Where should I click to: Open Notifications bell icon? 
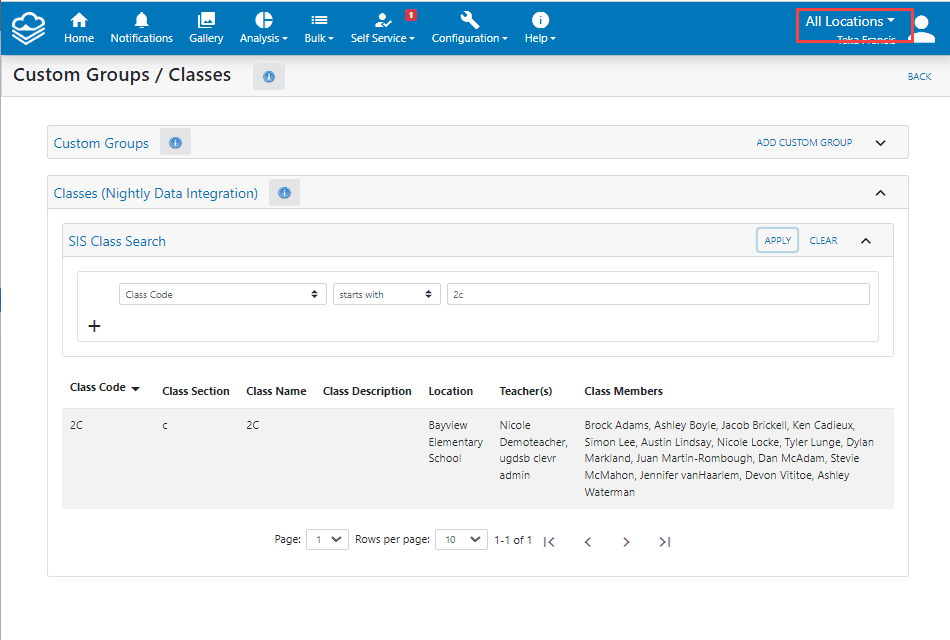(x=141, y=28)
